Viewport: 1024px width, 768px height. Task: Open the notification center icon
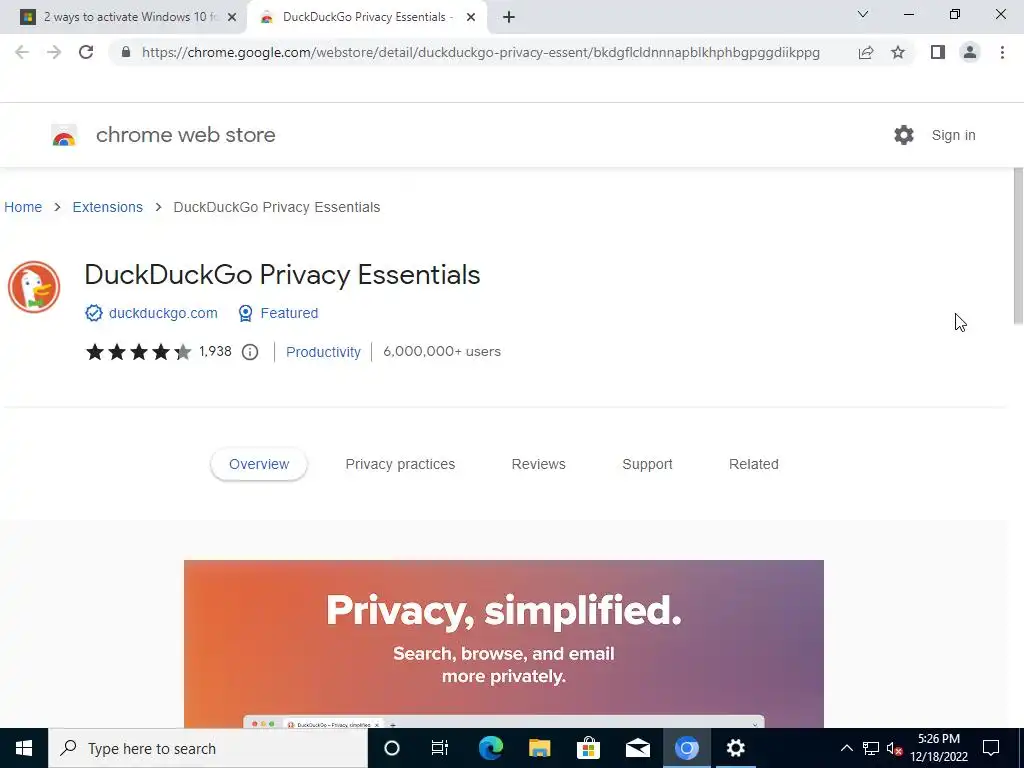pos(991,748)
